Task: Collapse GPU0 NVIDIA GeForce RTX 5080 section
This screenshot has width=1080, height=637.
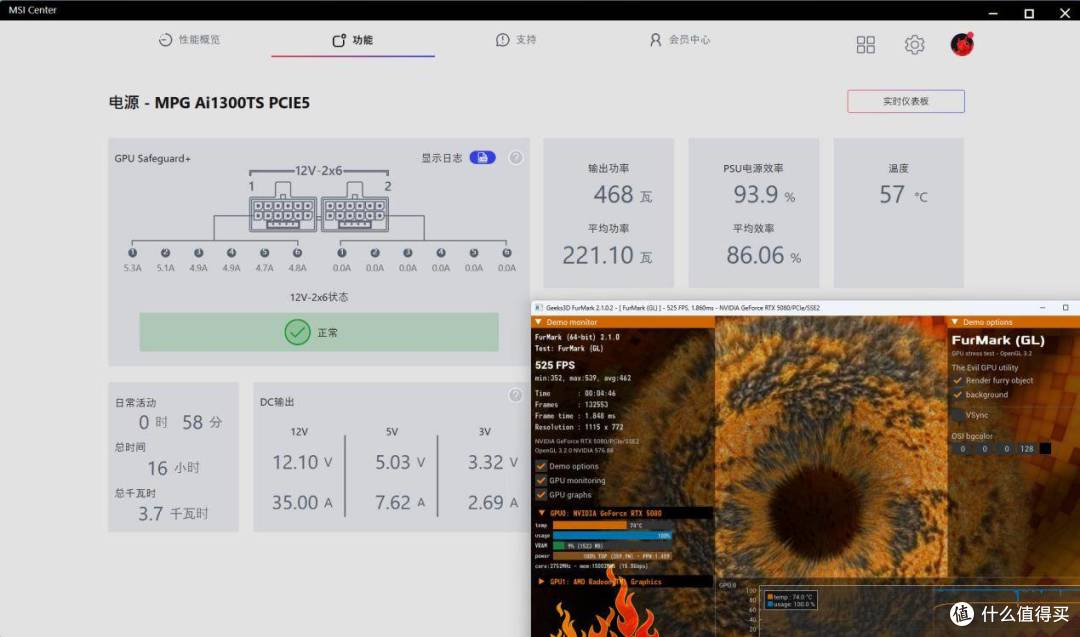Action: [541, 513]
